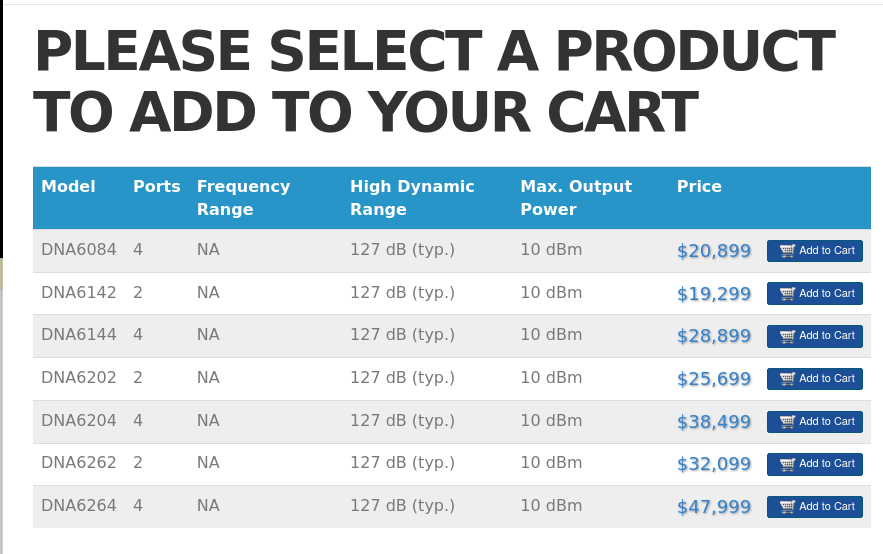The width and height of the screenshot is (883, 554).
Task: Click the Ports column header
Action: 156,187
